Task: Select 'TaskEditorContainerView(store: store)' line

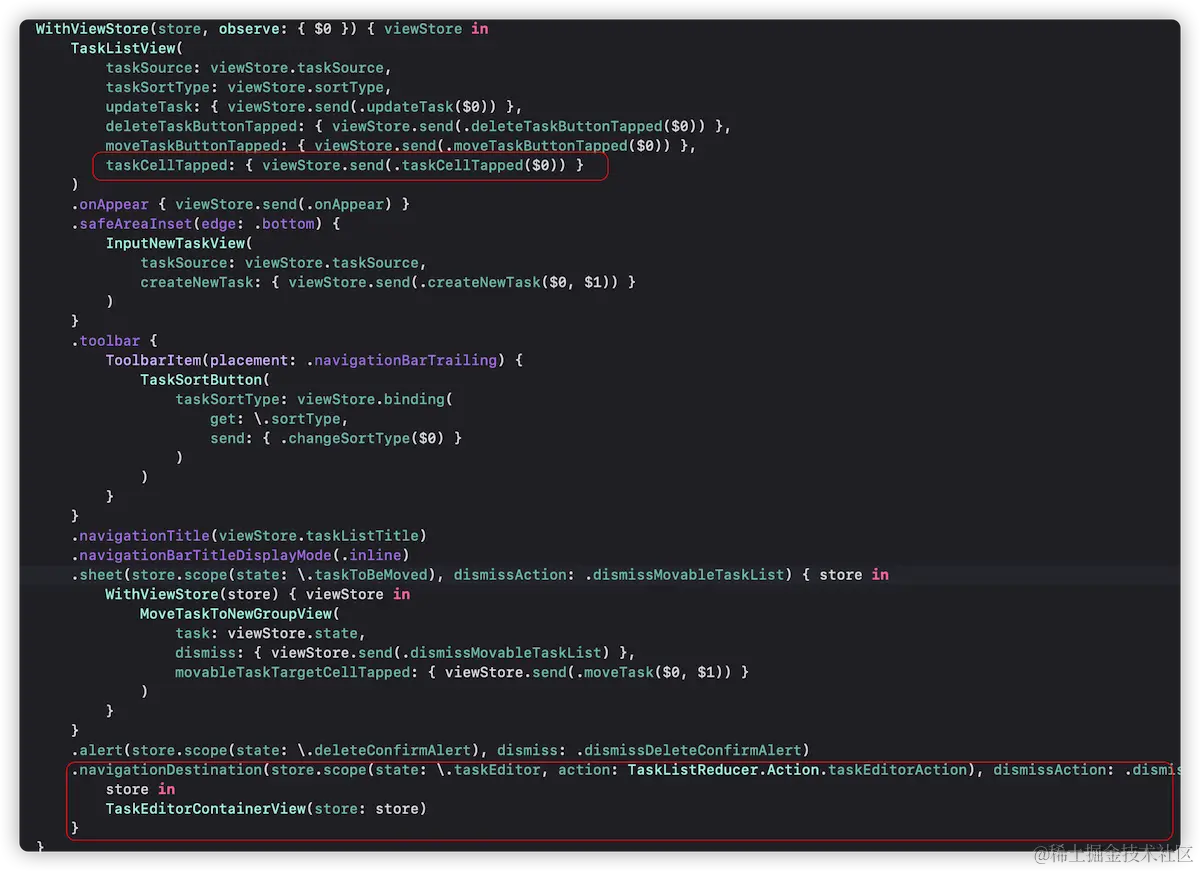Action: coord(266,809)
